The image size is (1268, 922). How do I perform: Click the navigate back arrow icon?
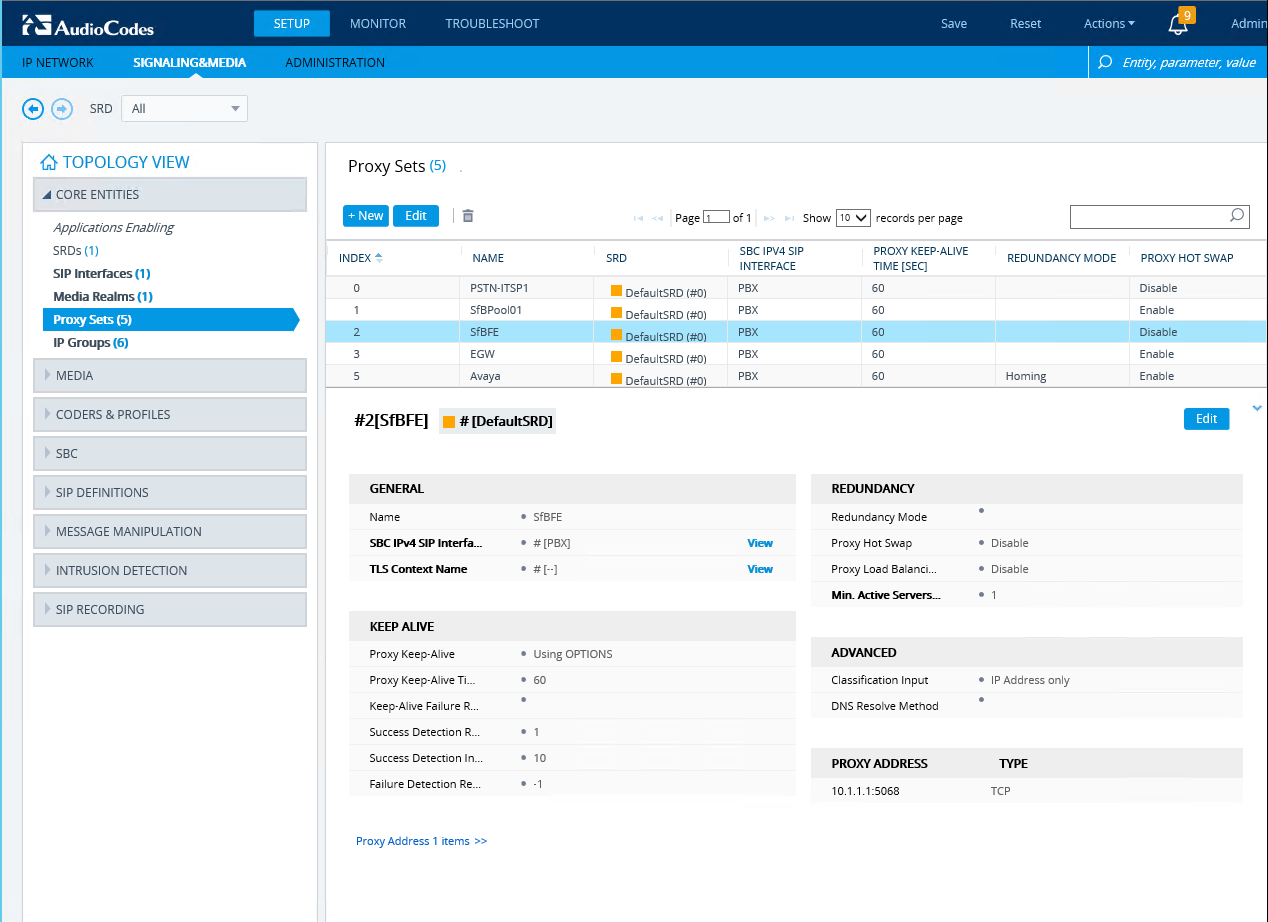click(33, 109)
